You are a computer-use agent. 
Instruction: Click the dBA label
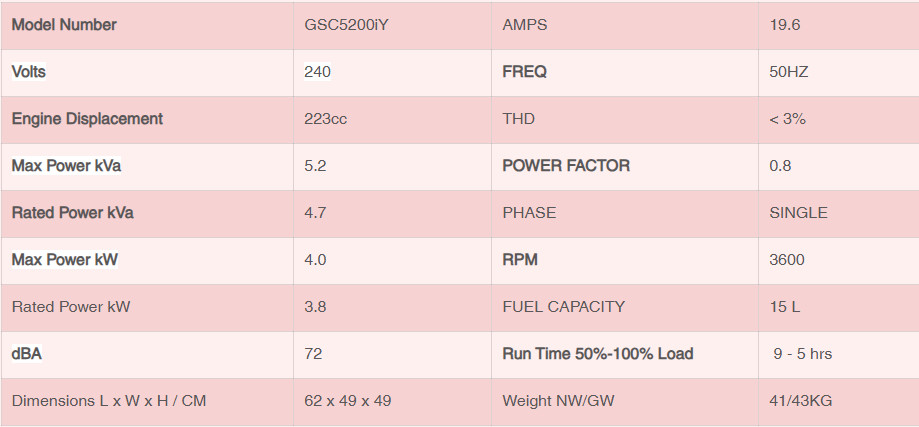(x=27, y=354)
